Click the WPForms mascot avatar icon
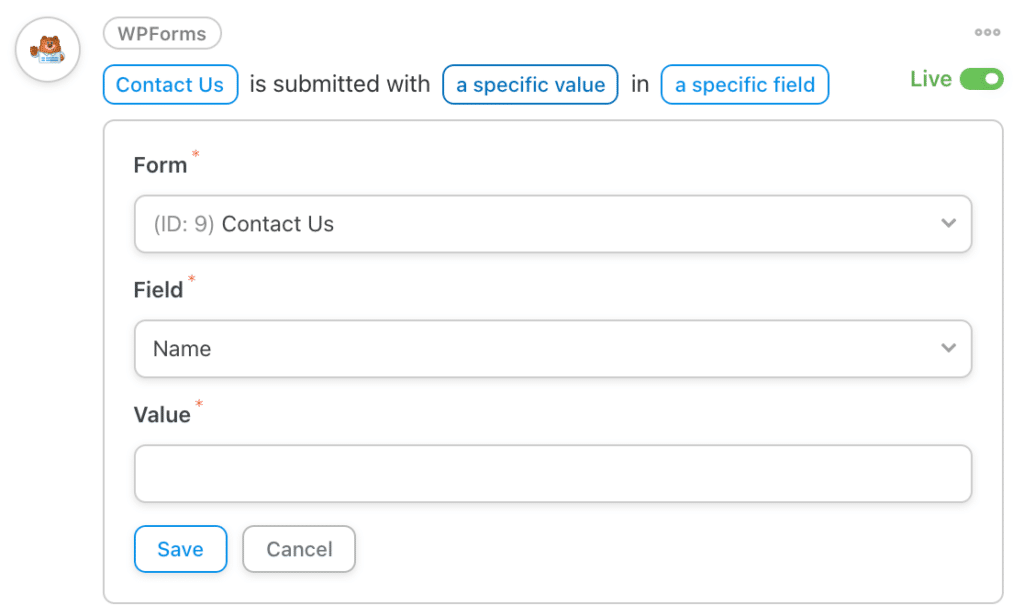 pyautogui.click(x=47, y=49)
